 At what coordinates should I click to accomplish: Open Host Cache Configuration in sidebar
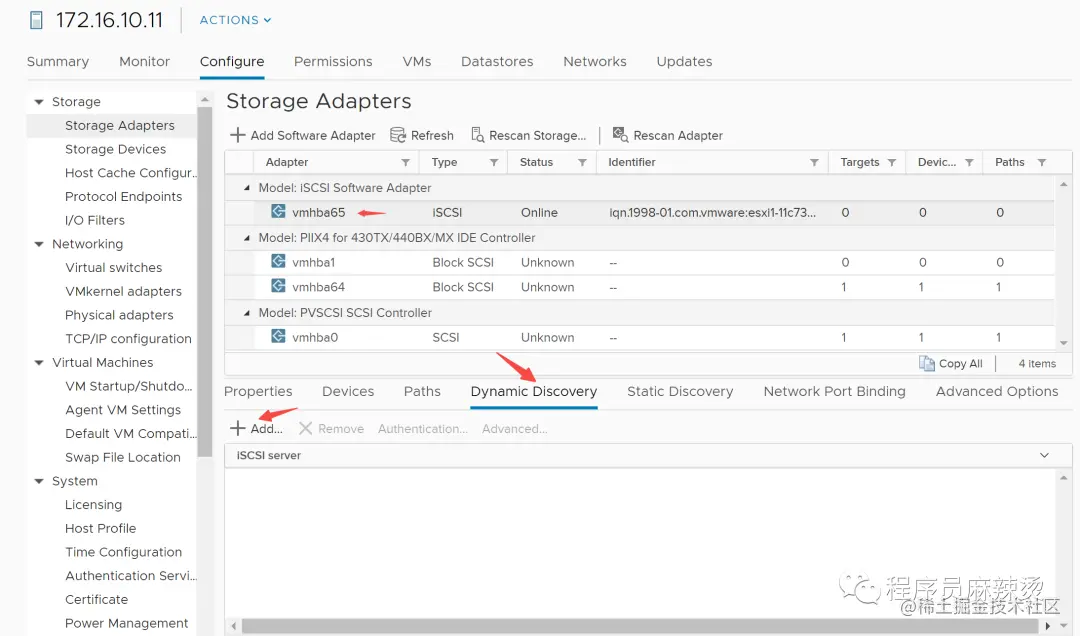pos(130,173)
